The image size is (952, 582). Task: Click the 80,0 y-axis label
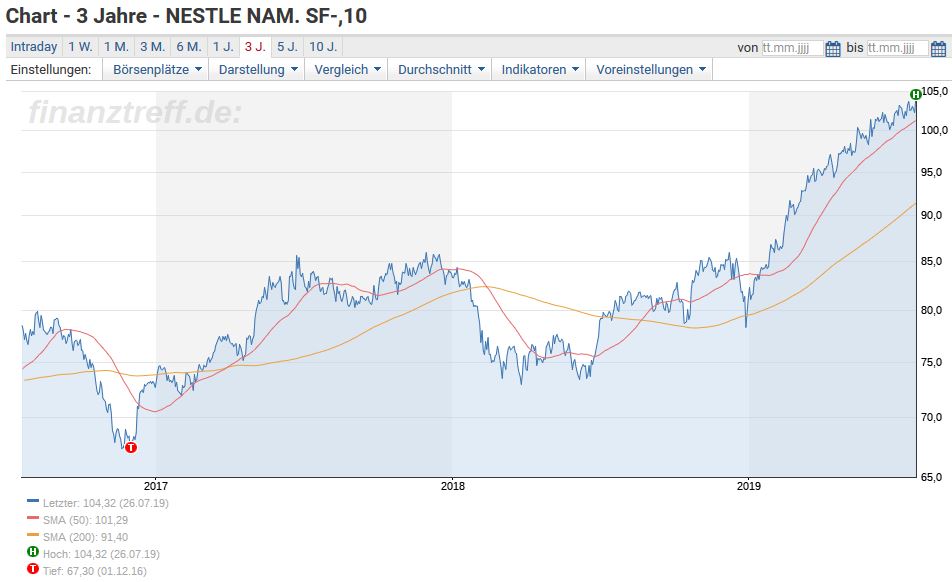(x=932, y=310)
